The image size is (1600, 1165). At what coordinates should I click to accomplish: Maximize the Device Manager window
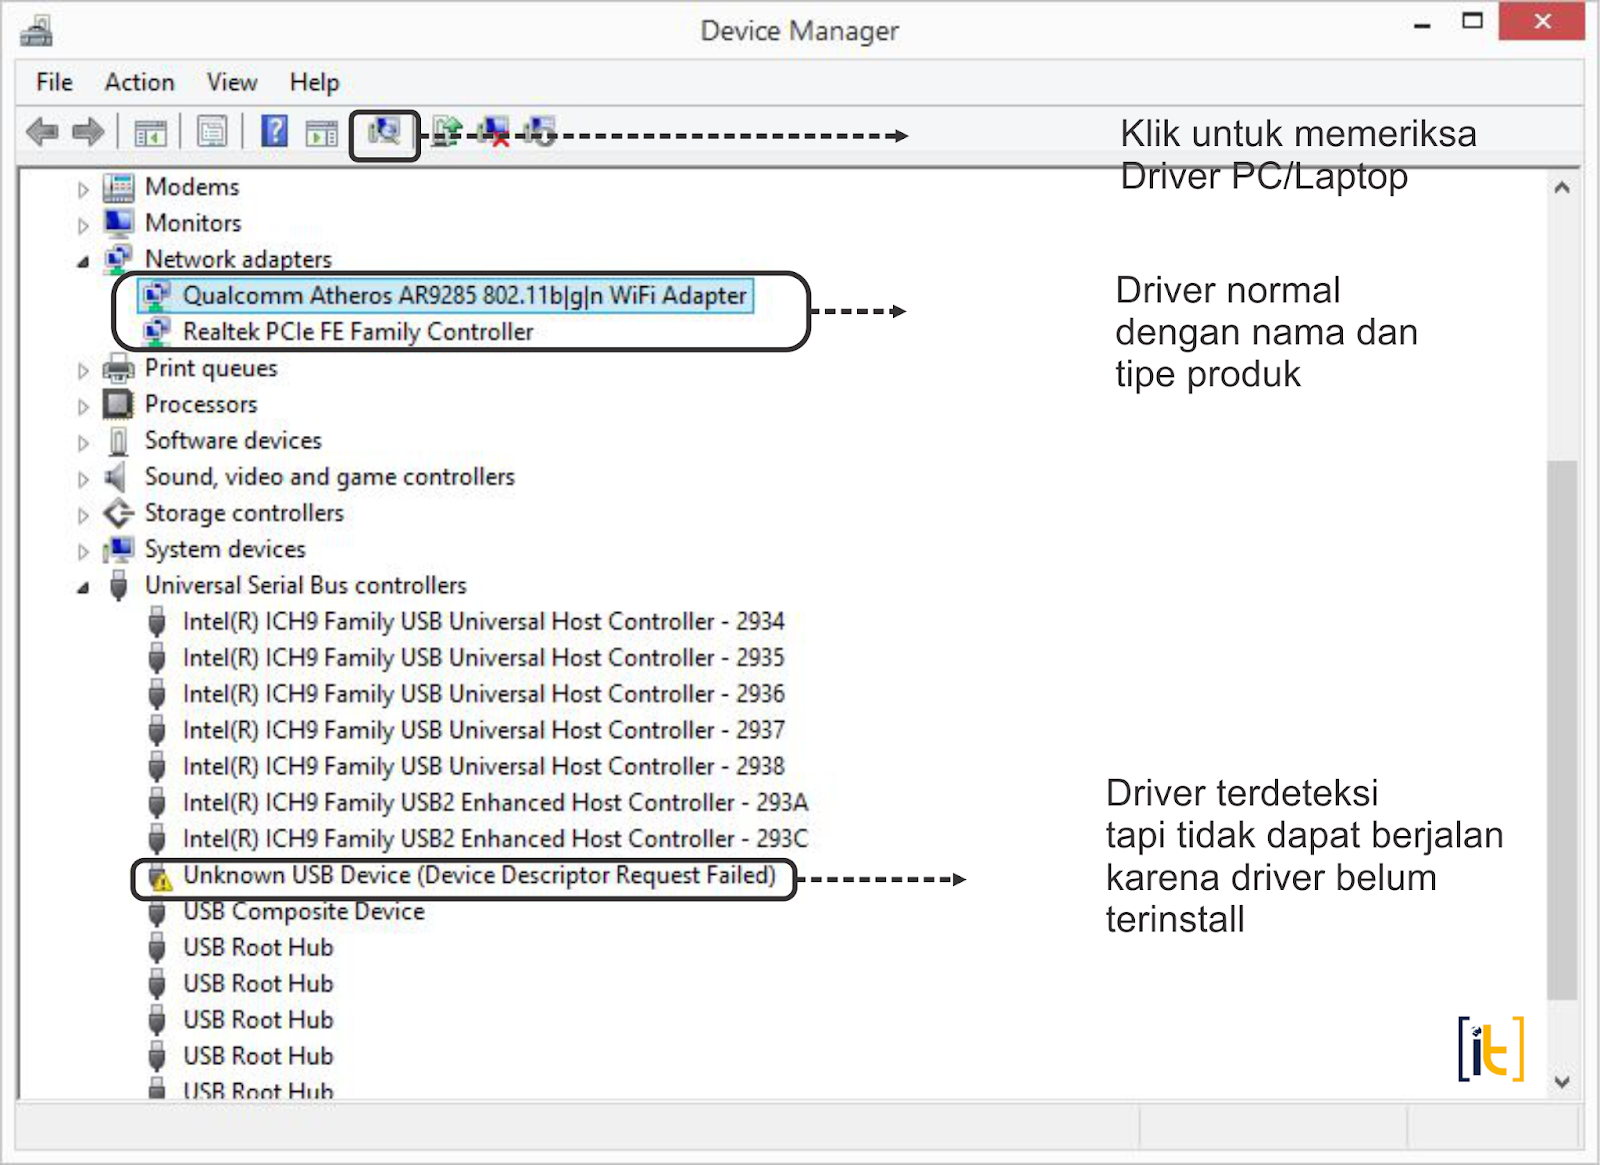(1472, 21)
